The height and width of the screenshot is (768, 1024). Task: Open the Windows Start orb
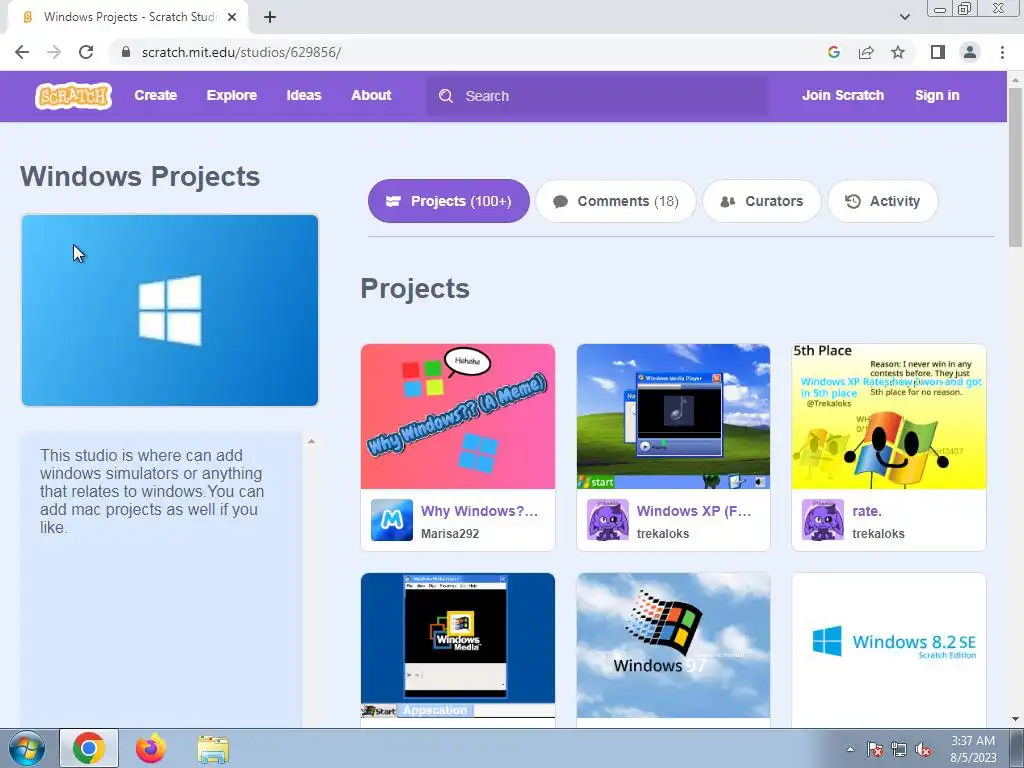point(27,748)
